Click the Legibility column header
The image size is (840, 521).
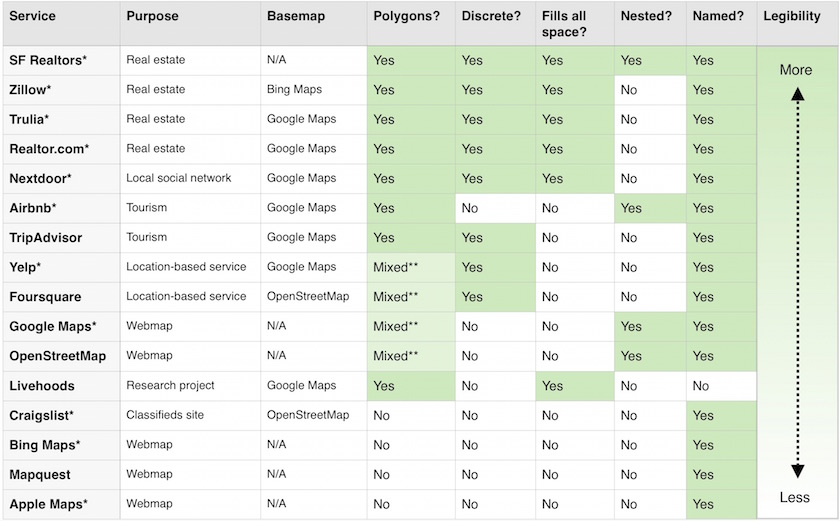coord(792,16)
